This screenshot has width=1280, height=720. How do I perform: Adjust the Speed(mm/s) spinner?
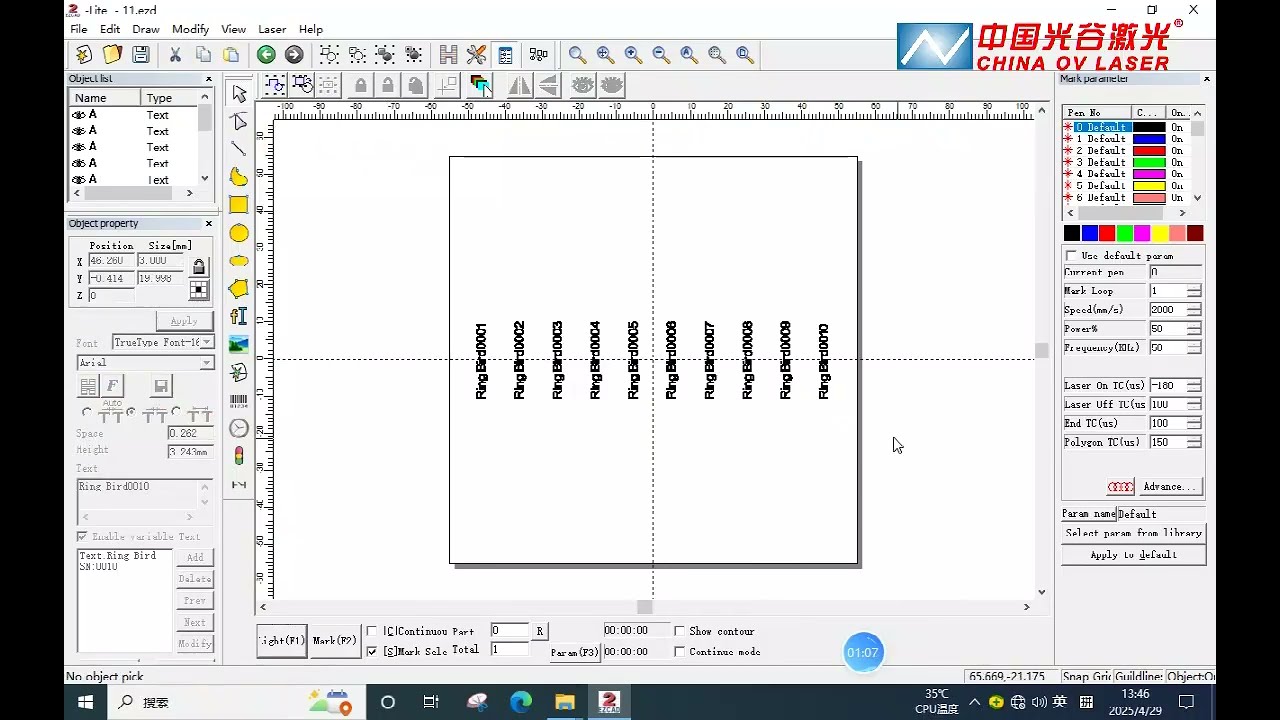[1194, 310]
